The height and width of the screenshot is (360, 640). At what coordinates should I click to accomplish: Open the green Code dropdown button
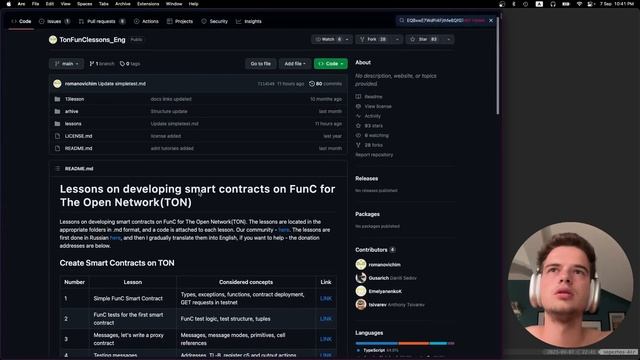pos(331,64)
